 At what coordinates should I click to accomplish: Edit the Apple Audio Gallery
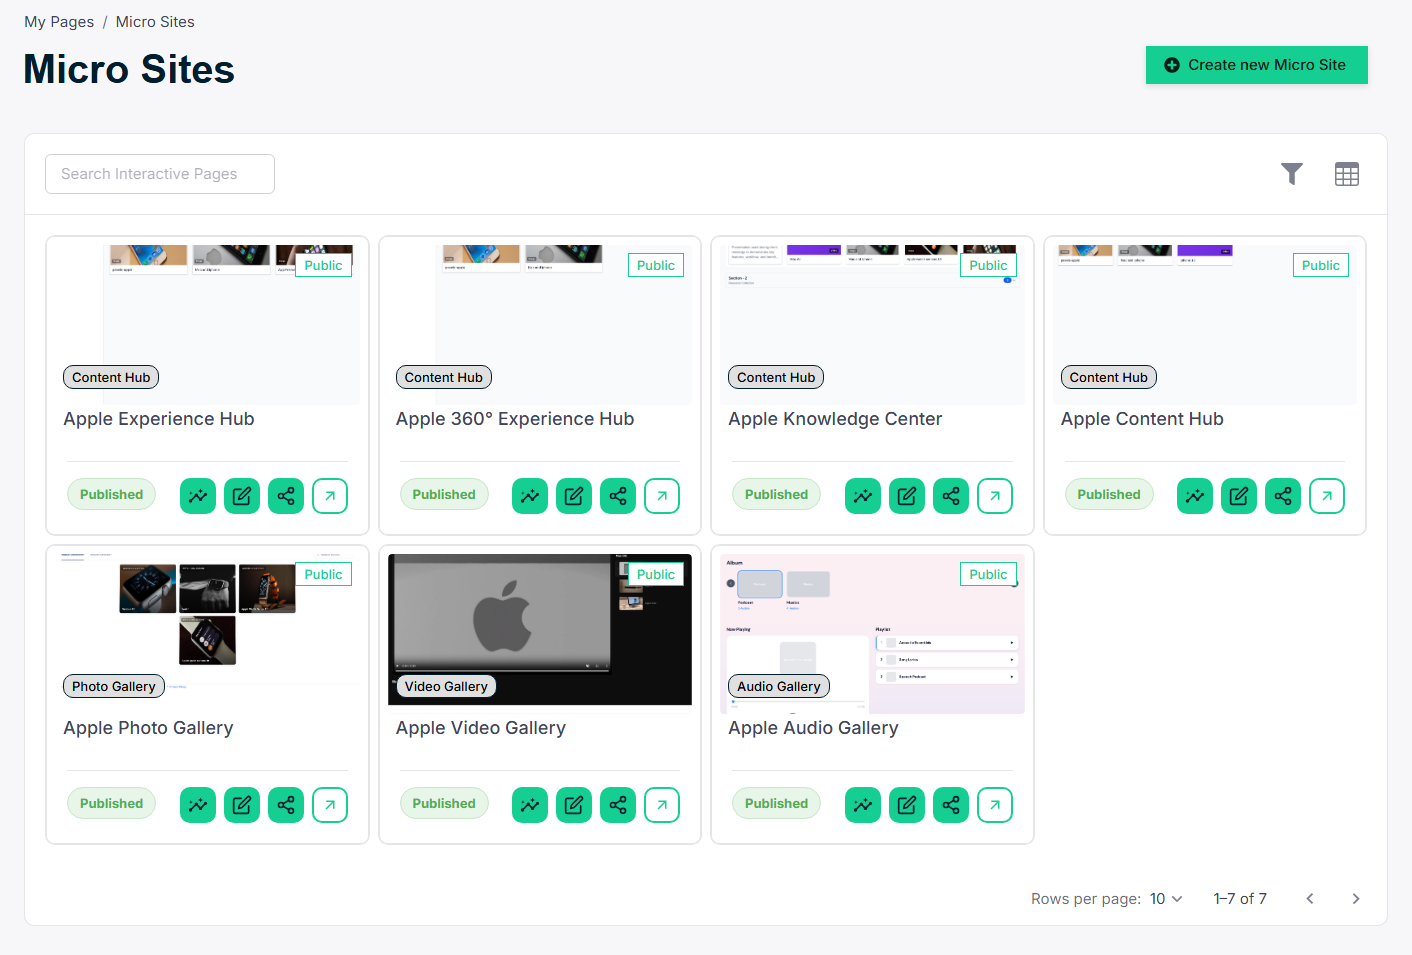[907, 805]
